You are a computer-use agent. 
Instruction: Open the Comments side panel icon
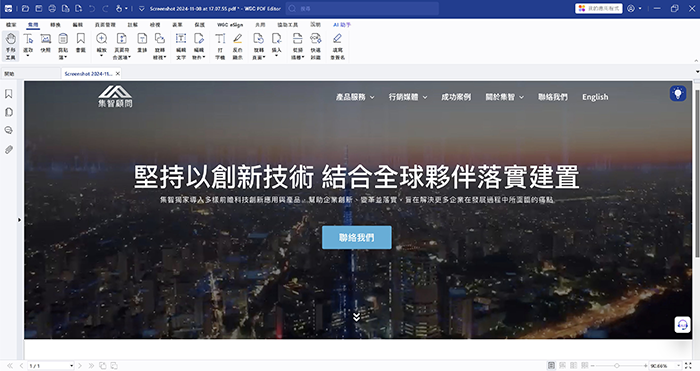click(x=8, y=130)
